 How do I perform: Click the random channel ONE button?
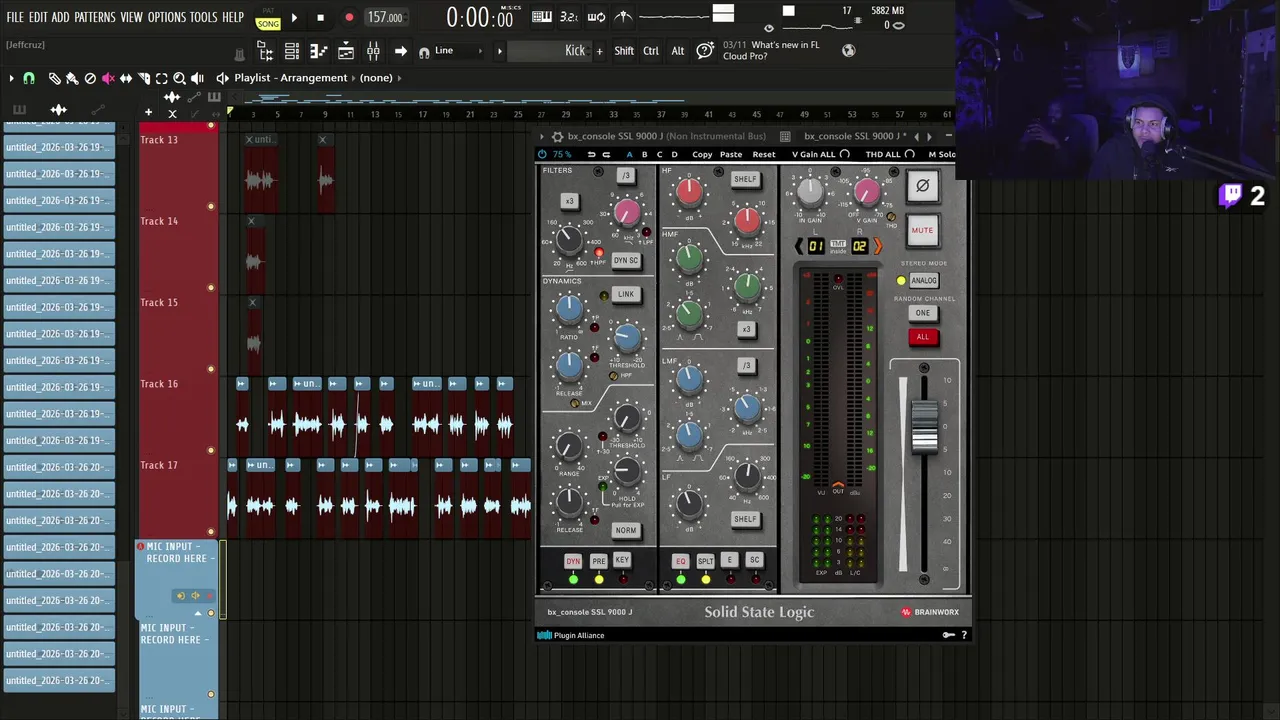click(922, 313)
